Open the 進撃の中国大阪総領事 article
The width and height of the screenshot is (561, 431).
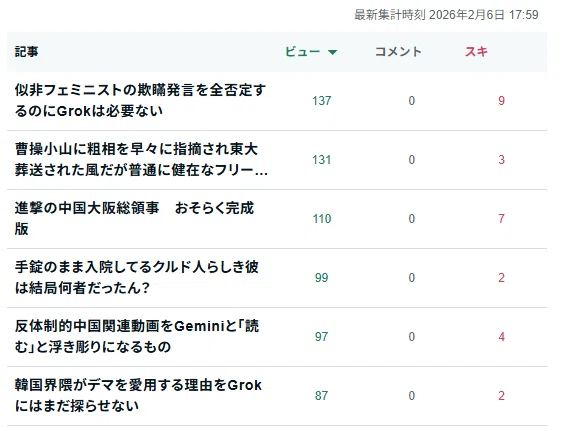135,219
